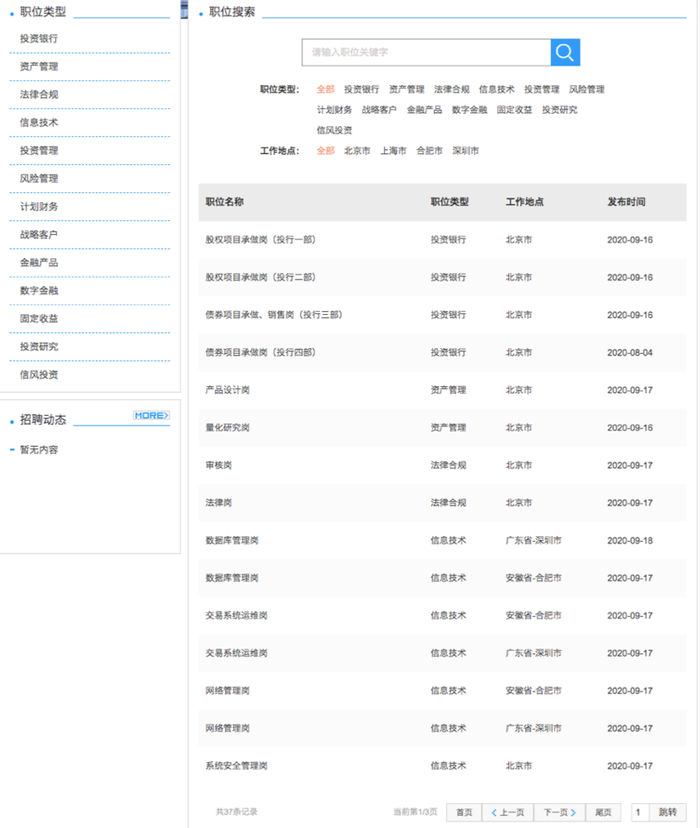700x828 pixels.
Task: Select 计划财务 in the sidebar list
Action: tap(39, 206)
